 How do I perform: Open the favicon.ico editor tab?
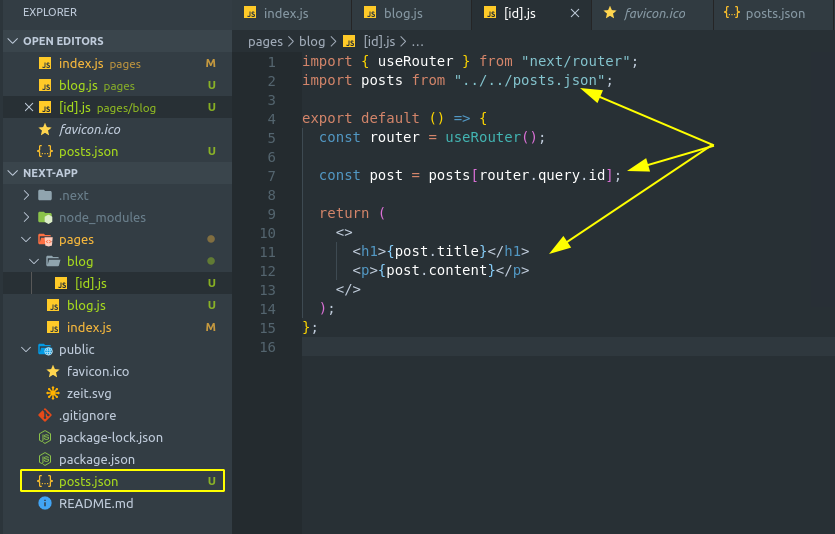click(x=652, y=13)
